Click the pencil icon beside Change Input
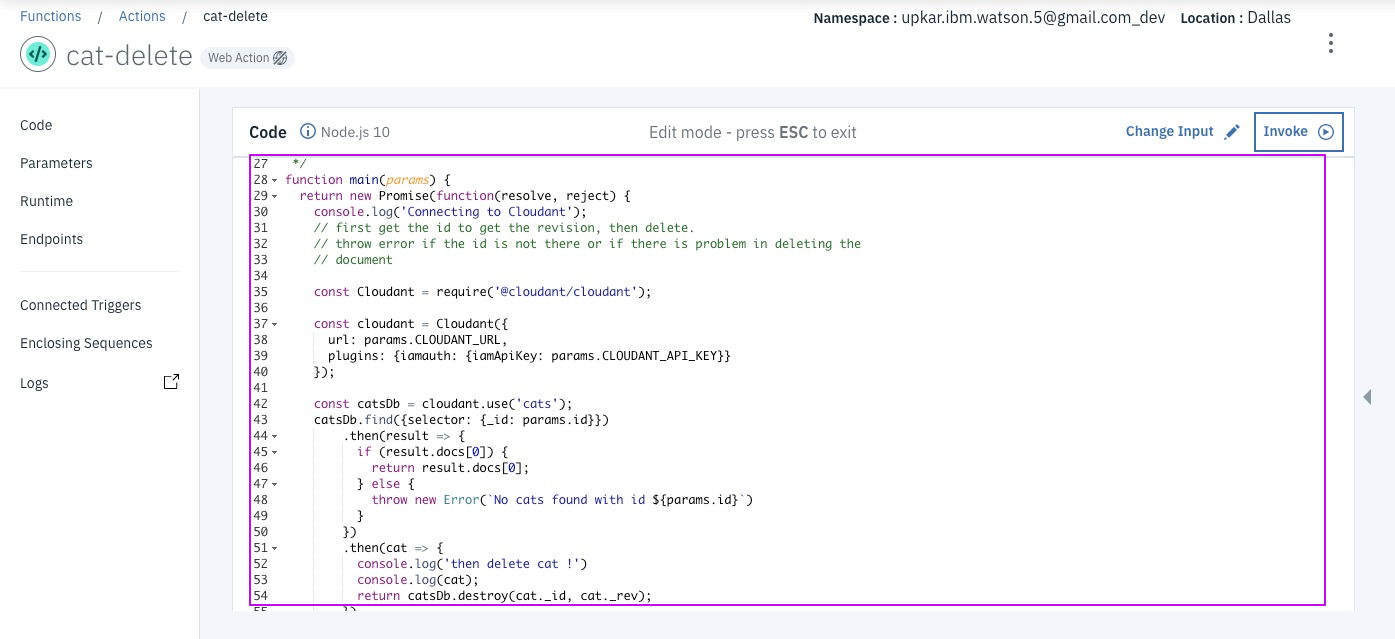The width and height of the screenshot is (1395, 639). click(1232, 132)
